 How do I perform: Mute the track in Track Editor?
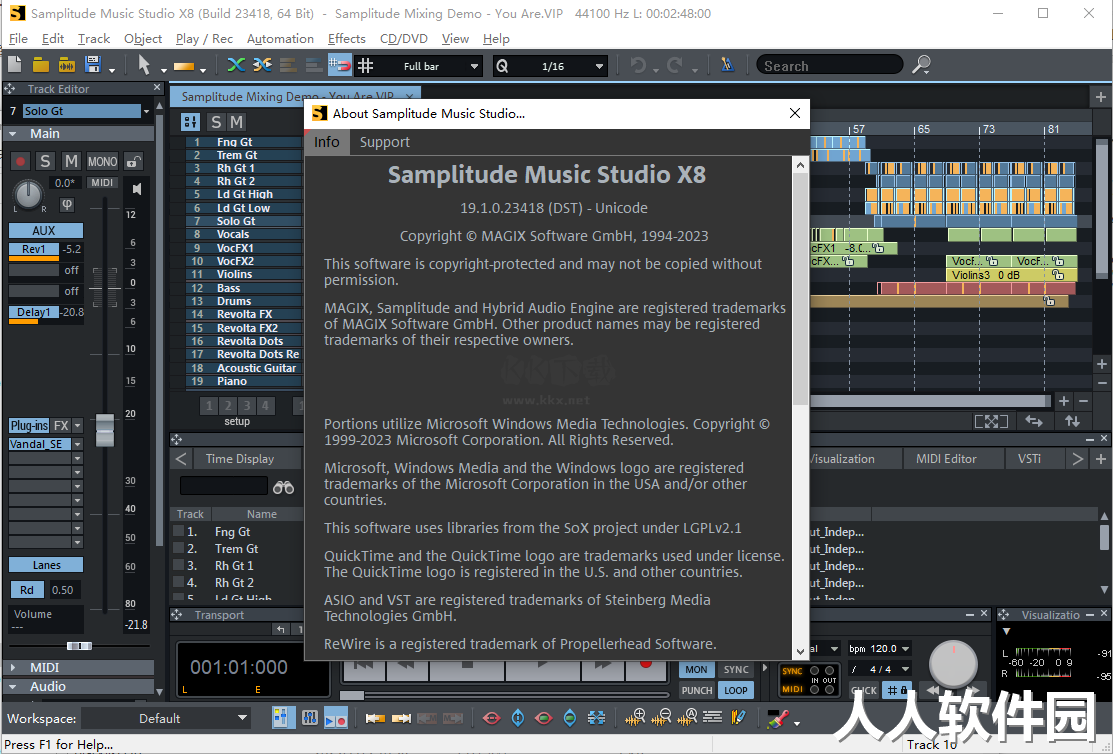(x=71, y=161)
